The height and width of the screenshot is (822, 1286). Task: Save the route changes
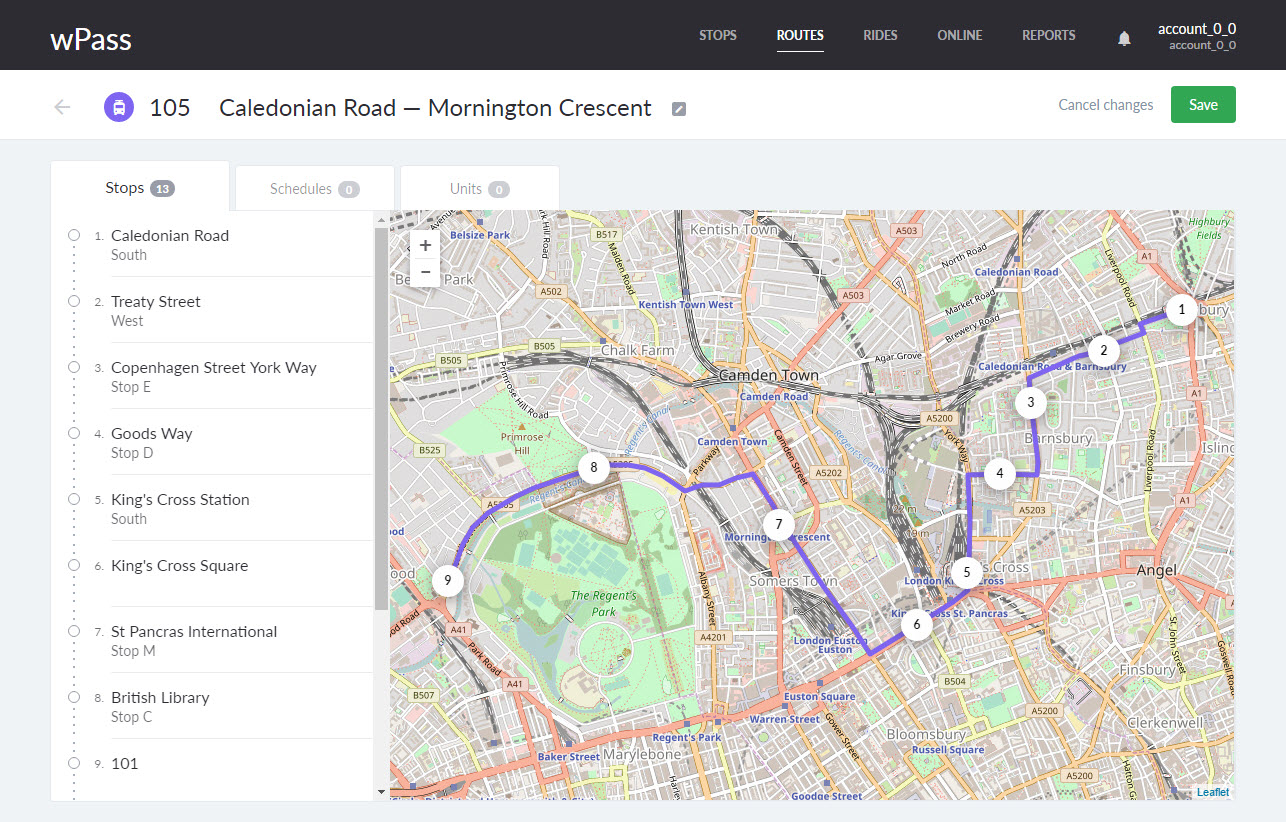1202,105
